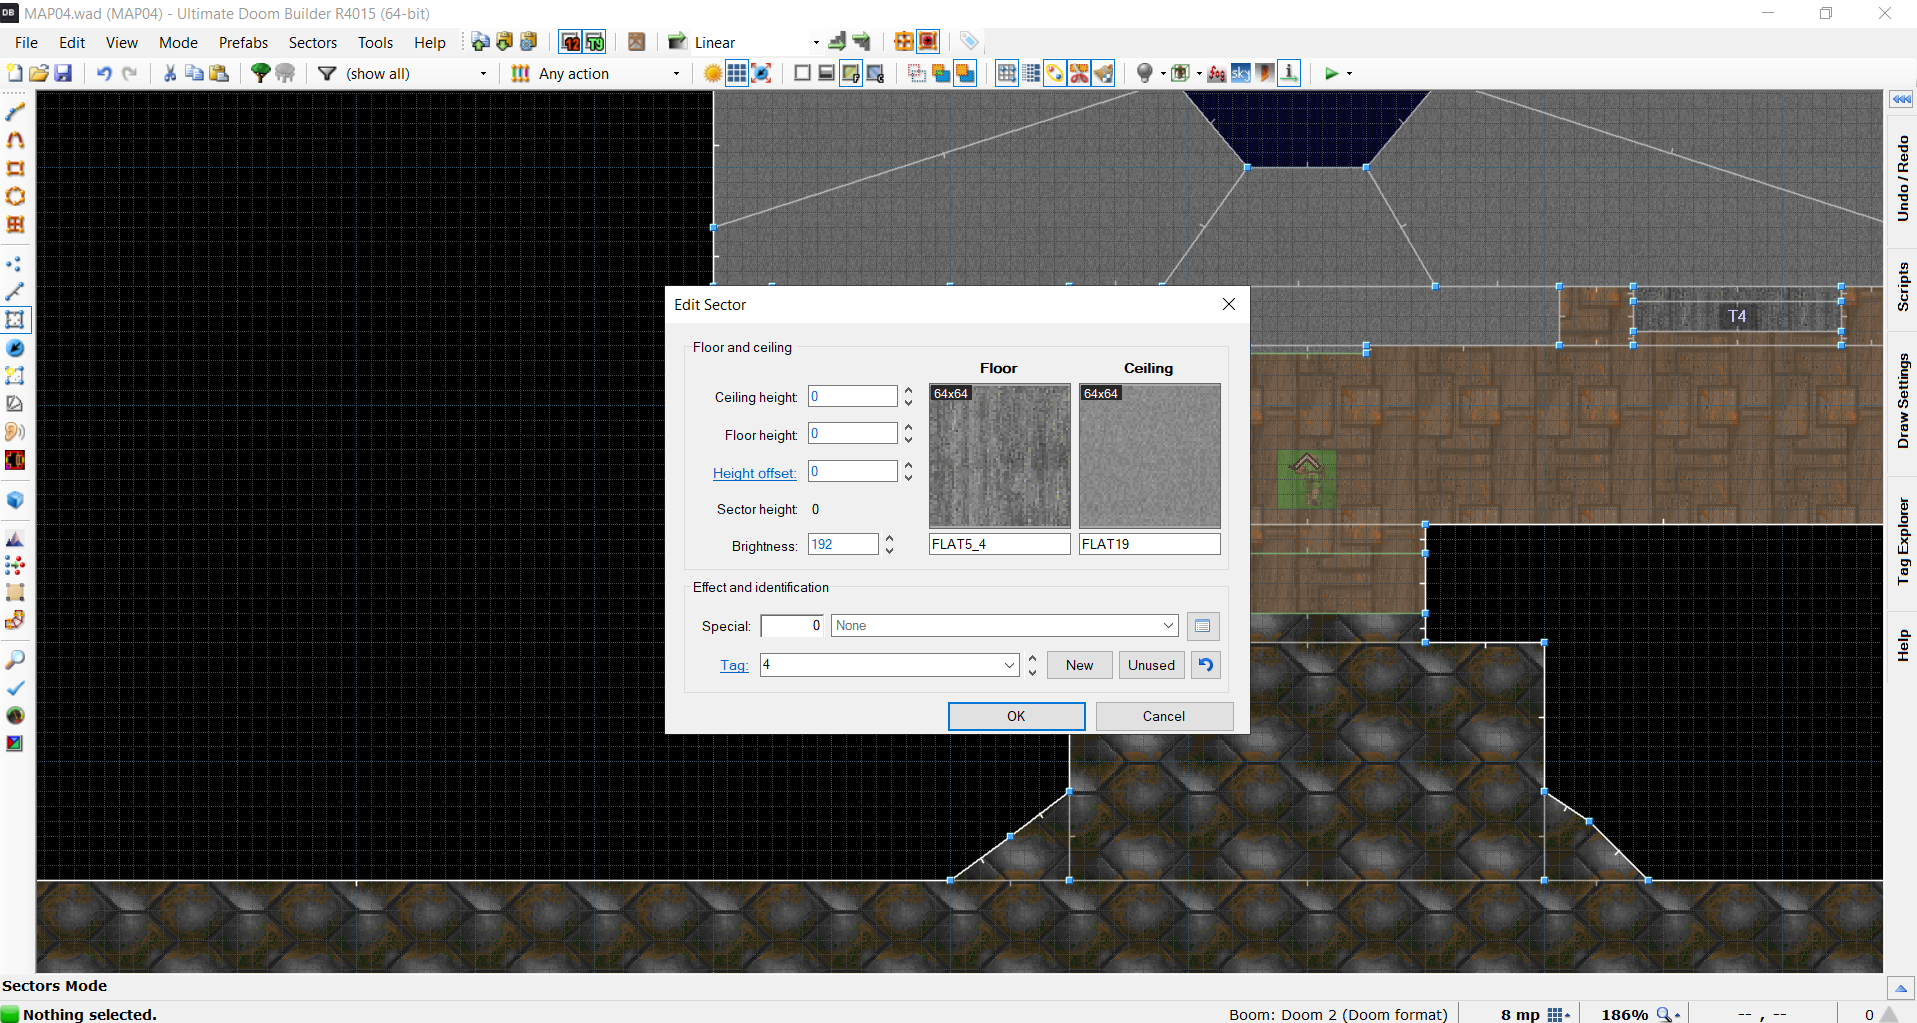Open the (show all) filter dropdown
Screen dimensions: 1917x1023
point(483,73)
